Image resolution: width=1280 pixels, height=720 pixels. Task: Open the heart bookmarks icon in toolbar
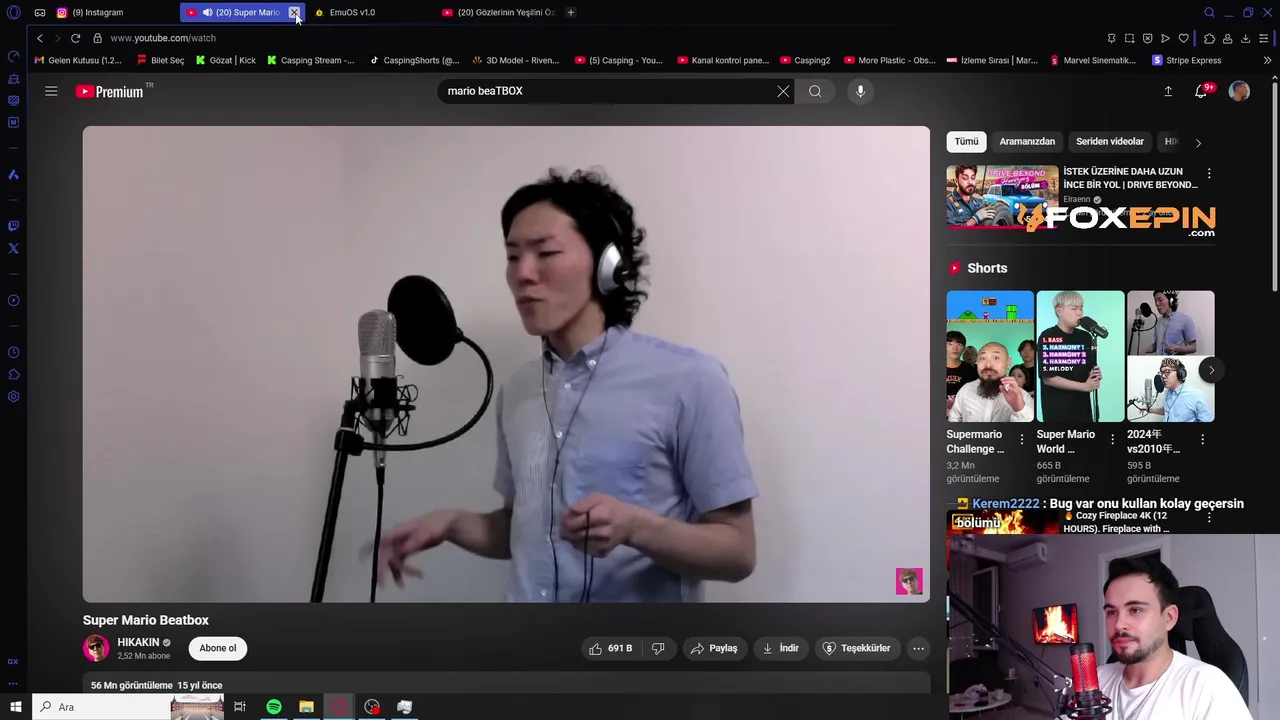(x=1184, y=38)
